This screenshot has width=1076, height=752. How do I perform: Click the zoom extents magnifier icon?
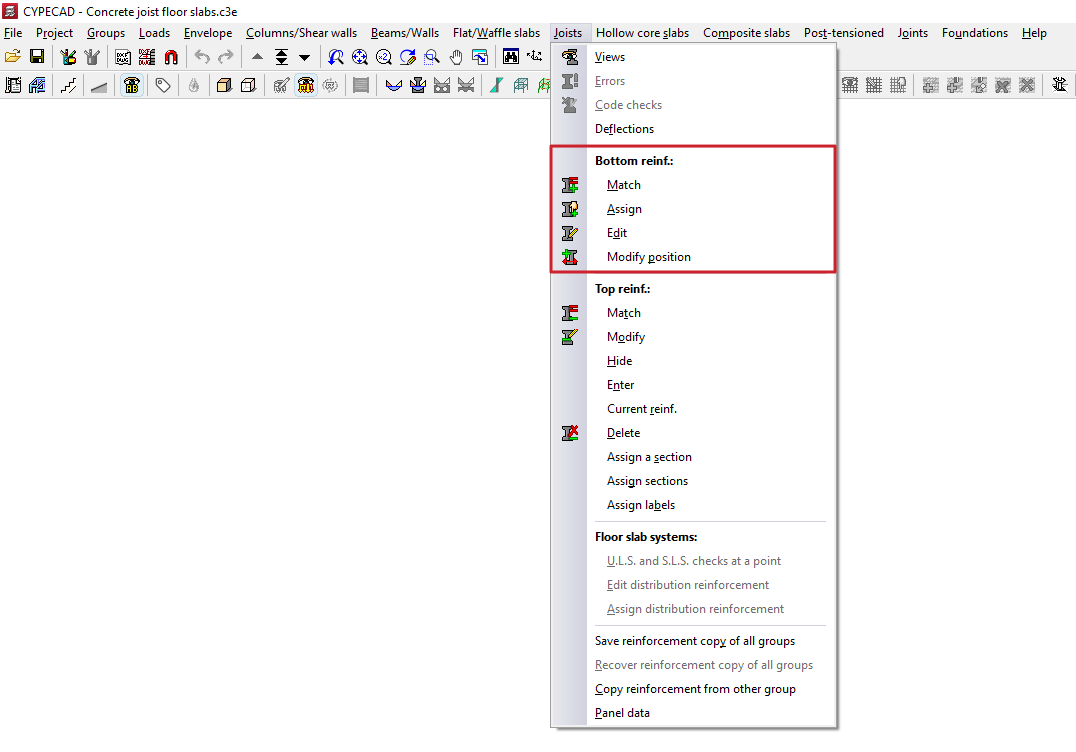(x=360, y=57)
